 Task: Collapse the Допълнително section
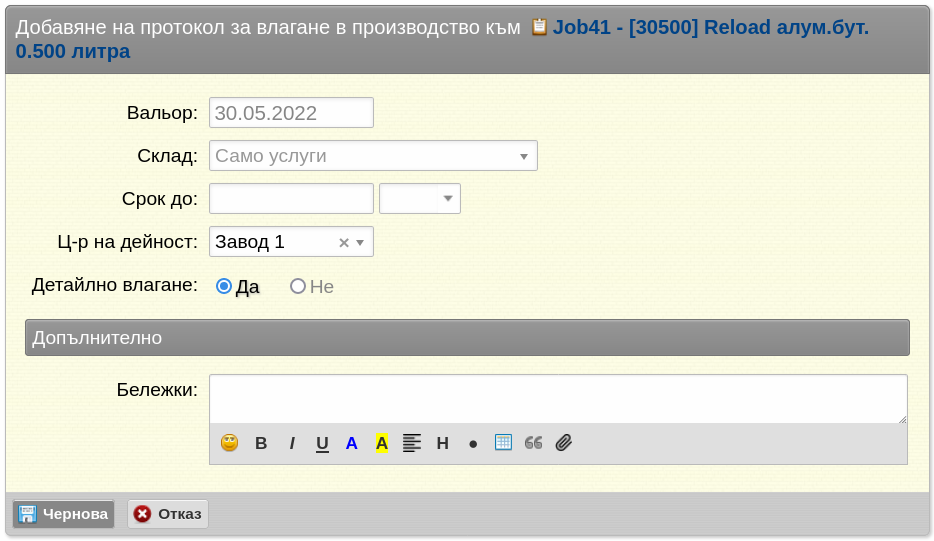point(467,338)
